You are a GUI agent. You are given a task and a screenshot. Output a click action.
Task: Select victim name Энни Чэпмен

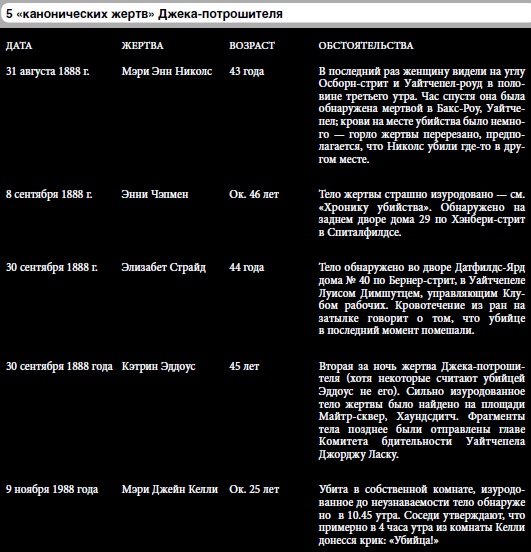(x=155, y=194)
